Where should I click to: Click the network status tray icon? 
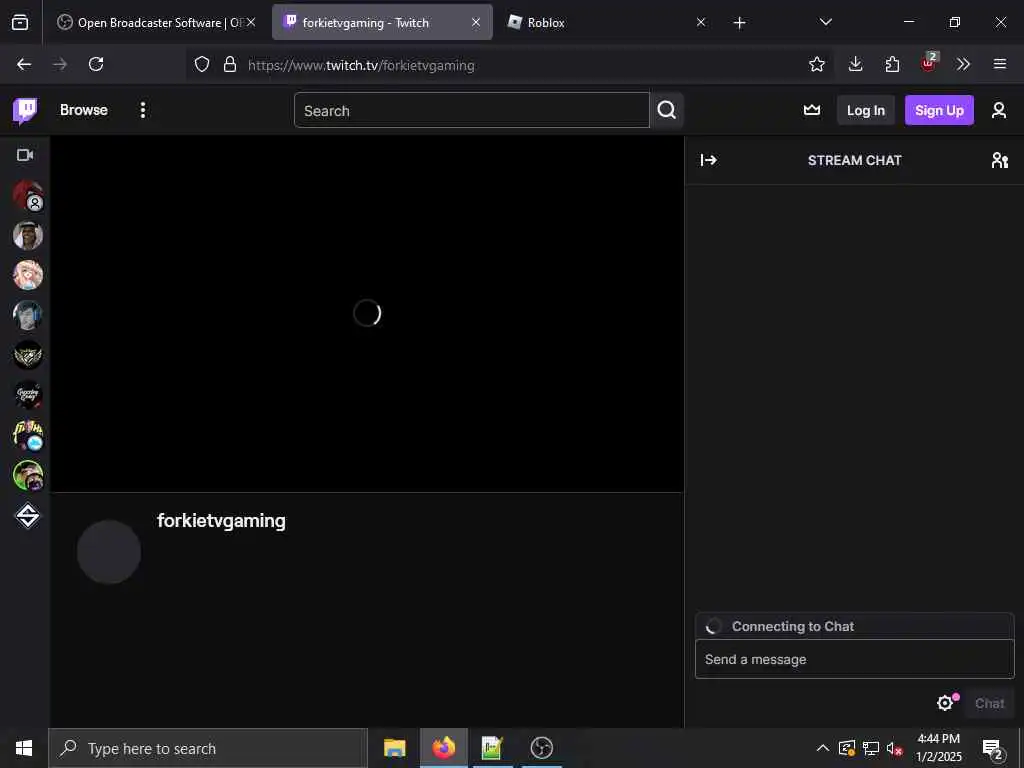point(871,748)
